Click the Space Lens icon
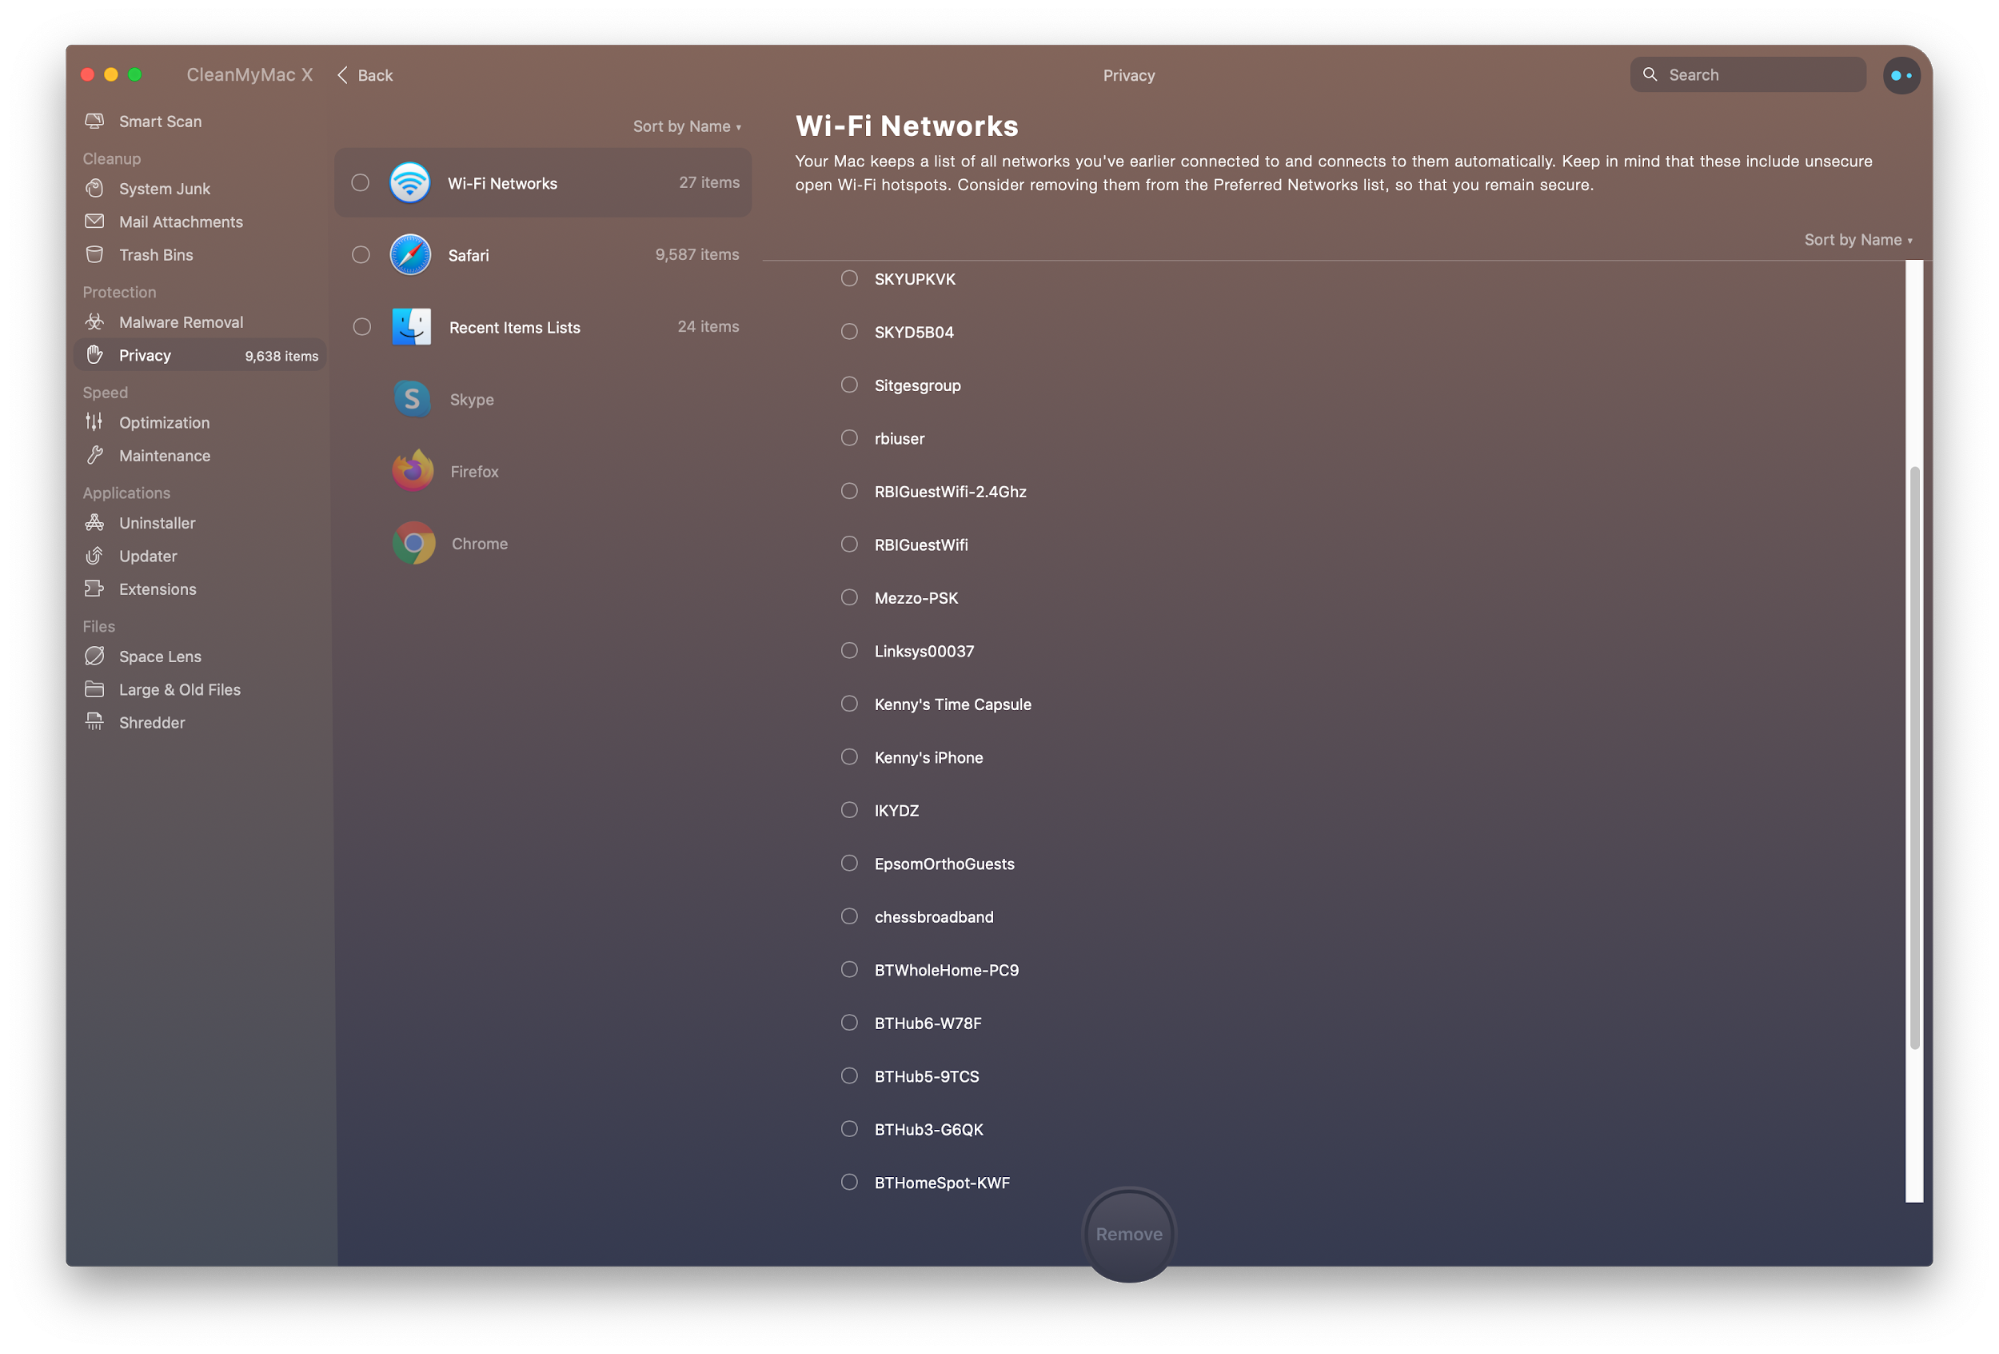This screenshot has width=1999, height=1354. click(x=95, y=656)
